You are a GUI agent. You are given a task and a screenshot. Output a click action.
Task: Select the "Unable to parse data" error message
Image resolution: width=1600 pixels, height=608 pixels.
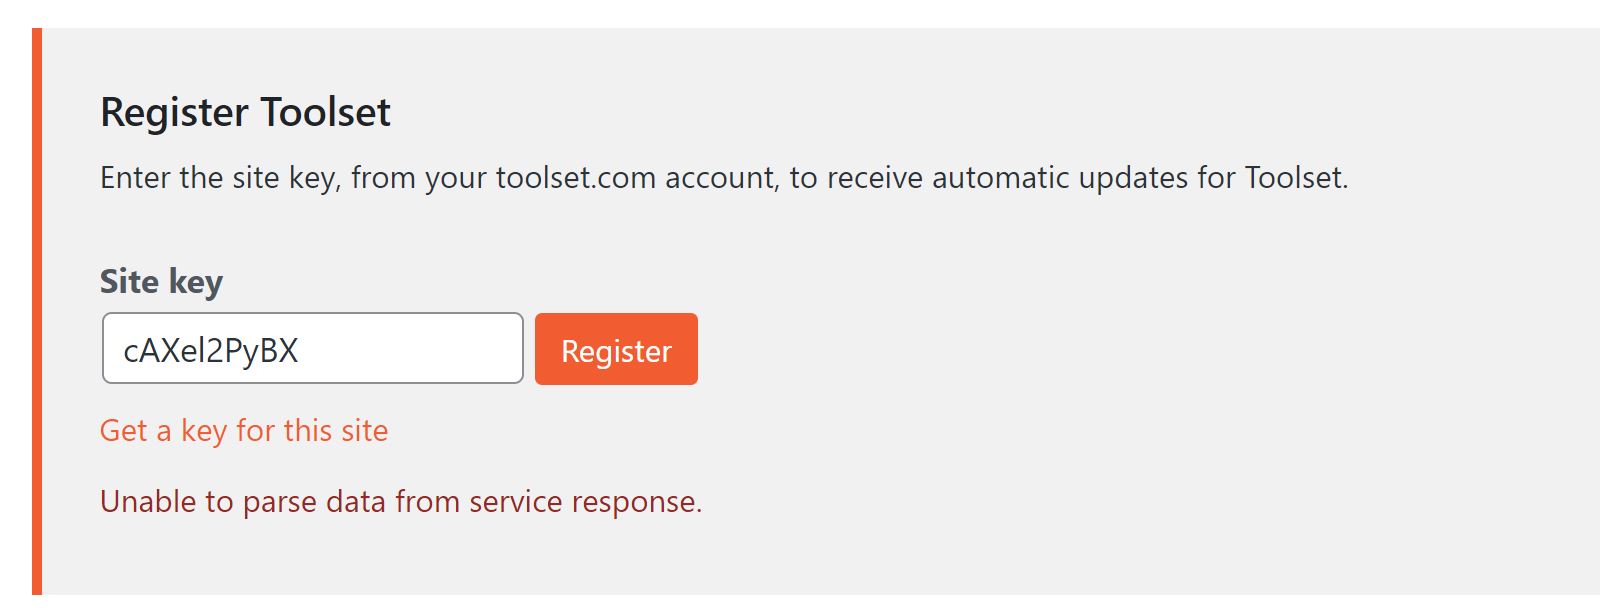pyautogui.click(x=400, y=501)
